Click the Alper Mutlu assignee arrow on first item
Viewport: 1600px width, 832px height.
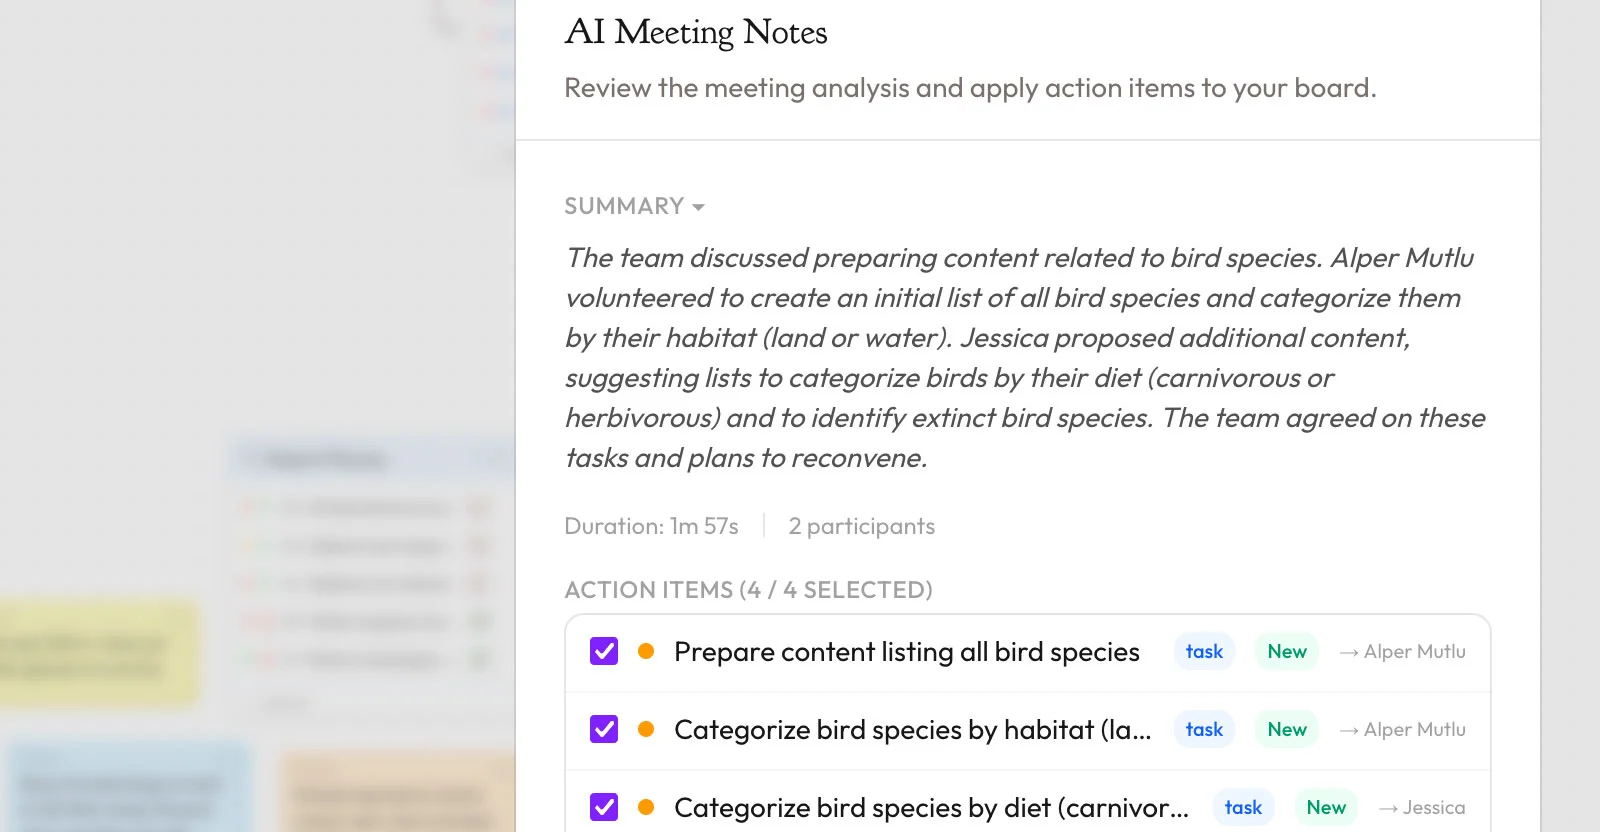1349,652
